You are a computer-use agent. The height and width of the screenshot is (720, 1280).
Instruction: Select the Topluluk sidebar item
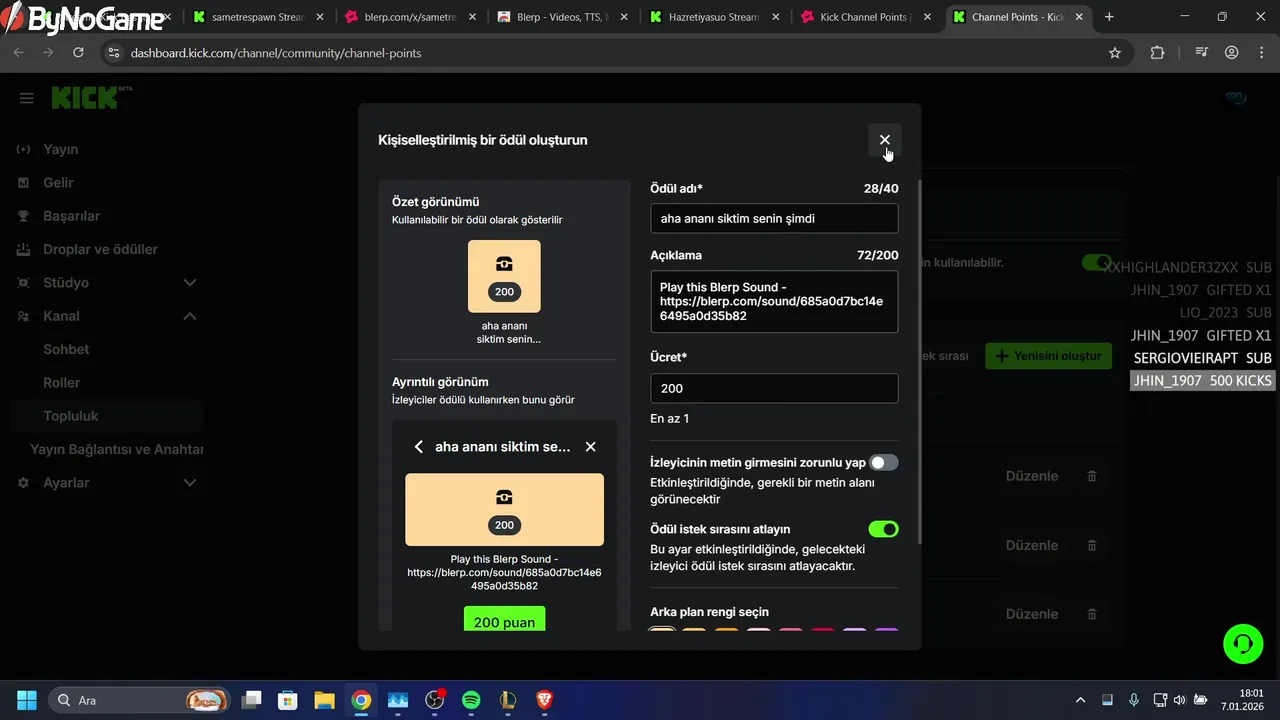[x=107, y=416]
